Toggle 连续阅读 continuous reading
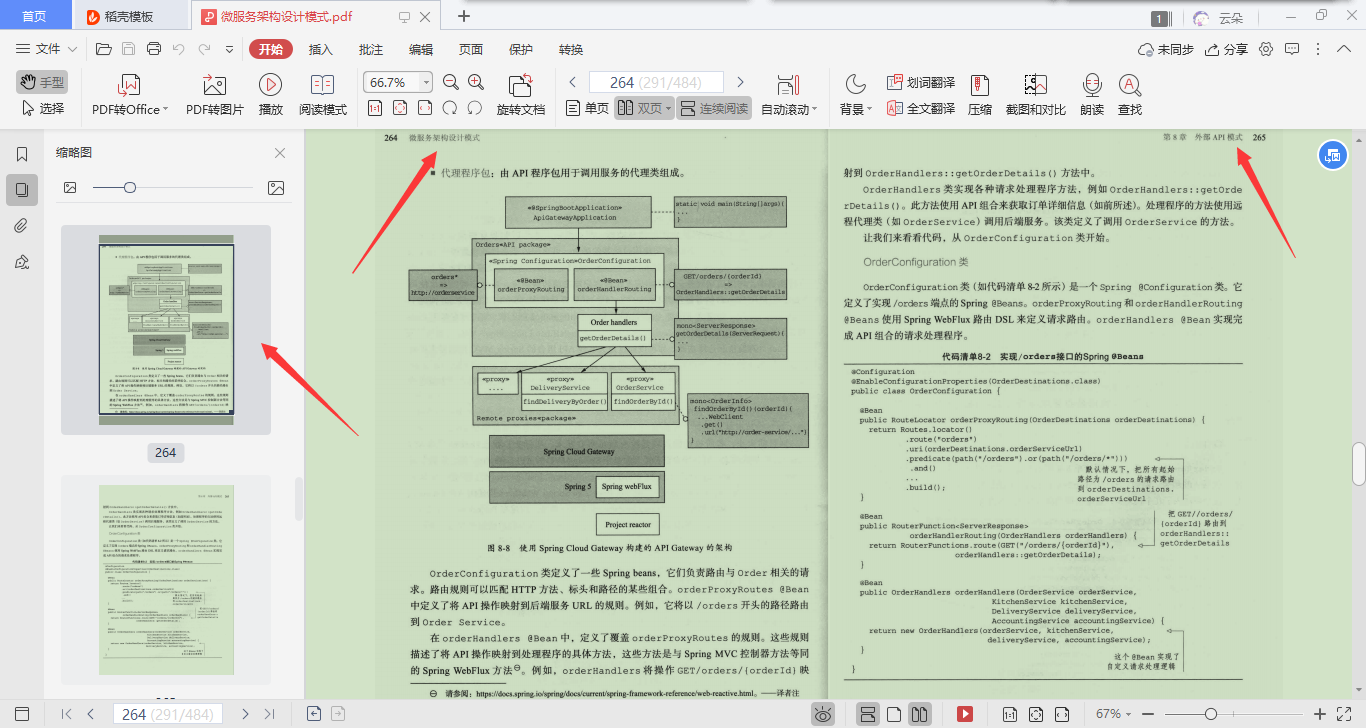 (714, 108)
